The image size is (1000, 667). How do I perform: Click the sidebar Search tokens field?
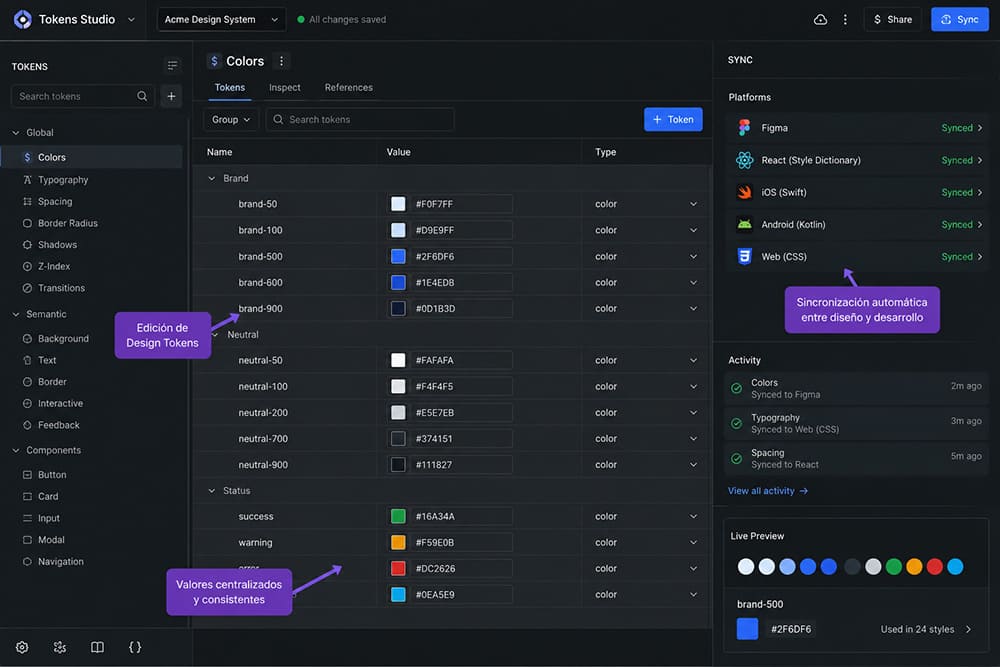(x=83, y=96)
